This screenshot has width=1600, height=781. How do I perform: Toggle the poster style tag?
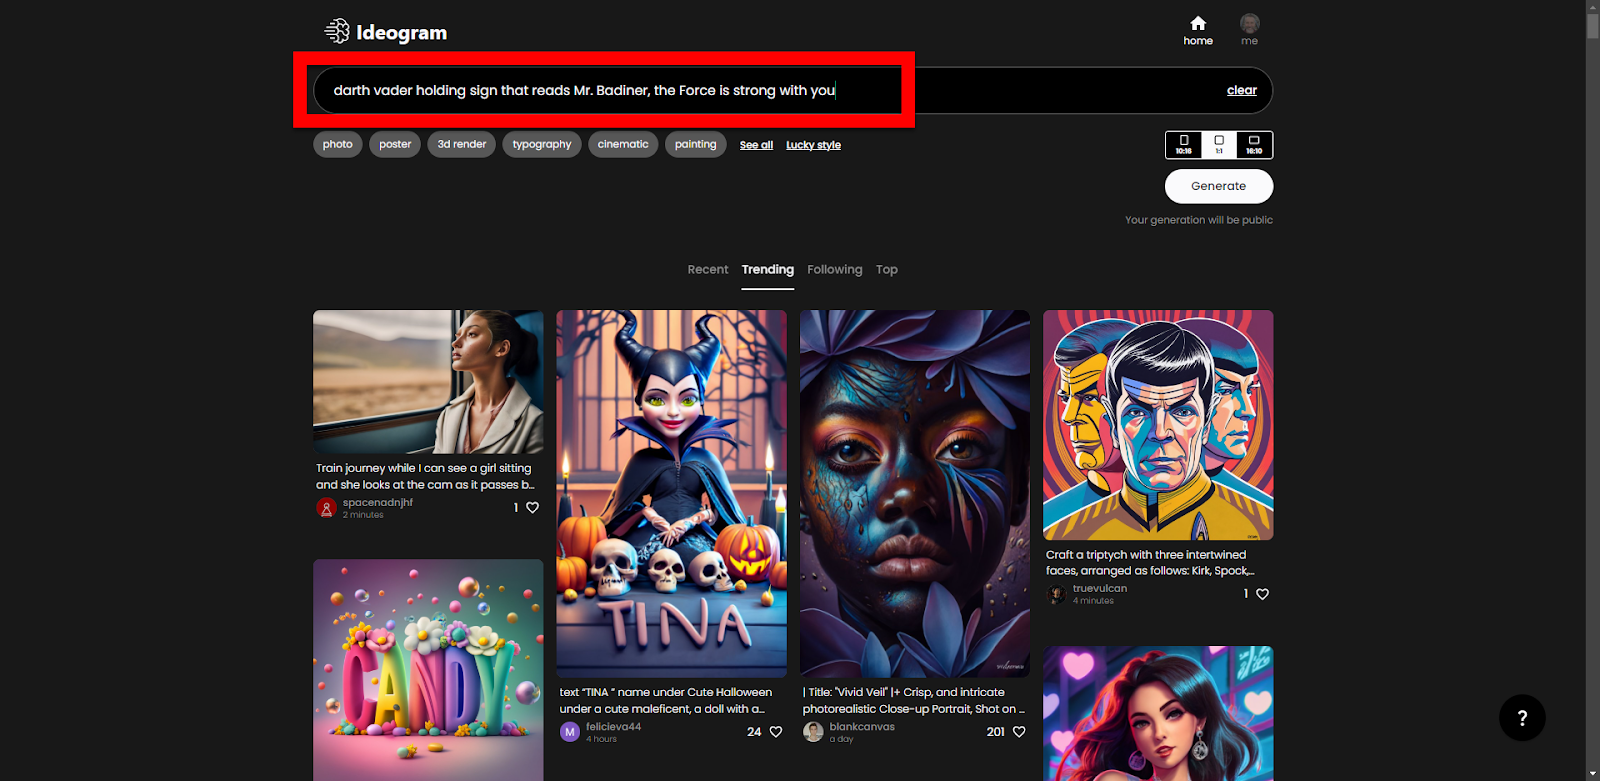point(395,144)
